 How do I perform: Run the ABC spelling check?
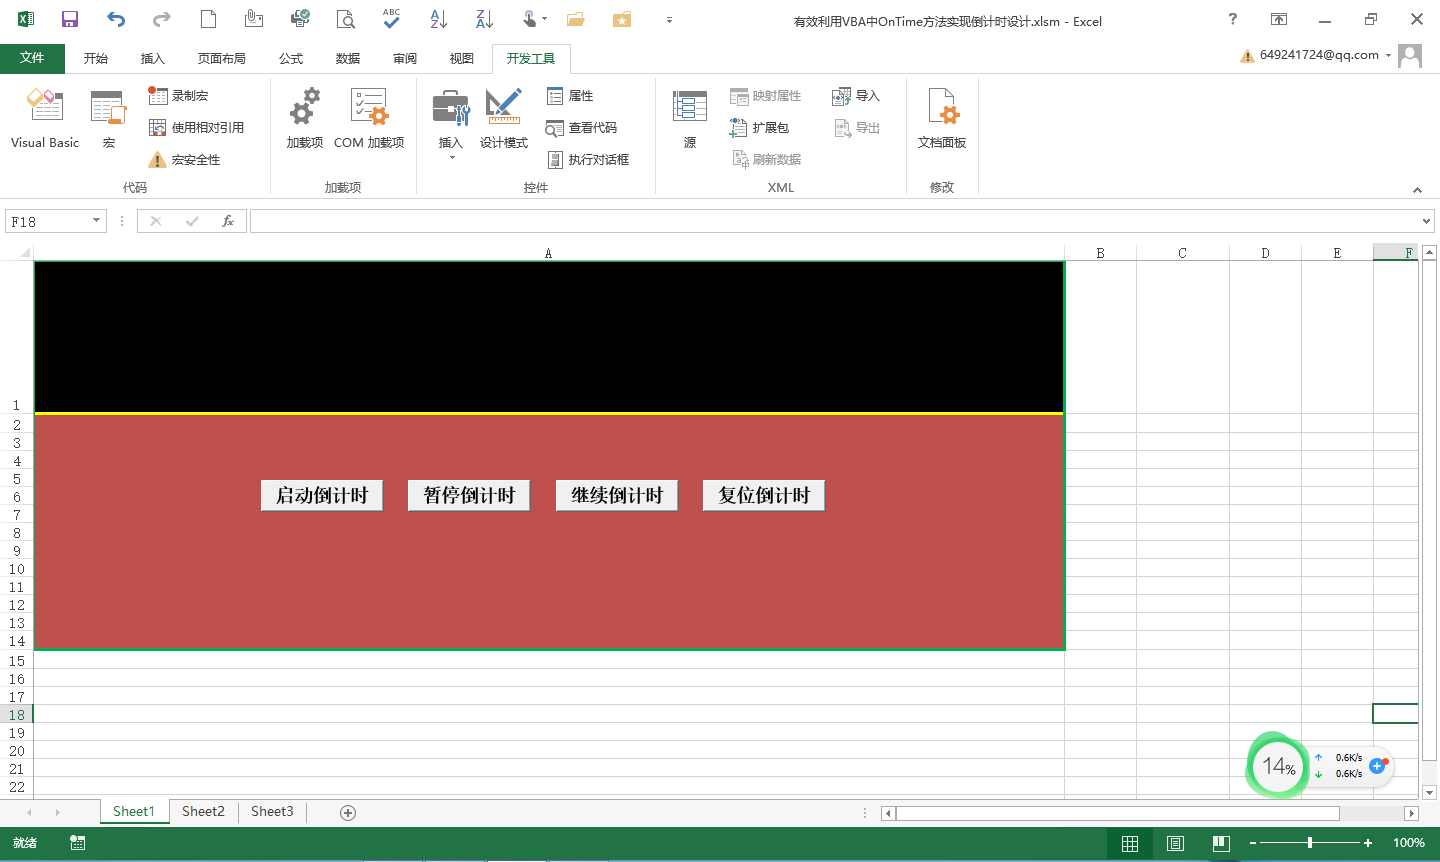(x=392, y=19)
